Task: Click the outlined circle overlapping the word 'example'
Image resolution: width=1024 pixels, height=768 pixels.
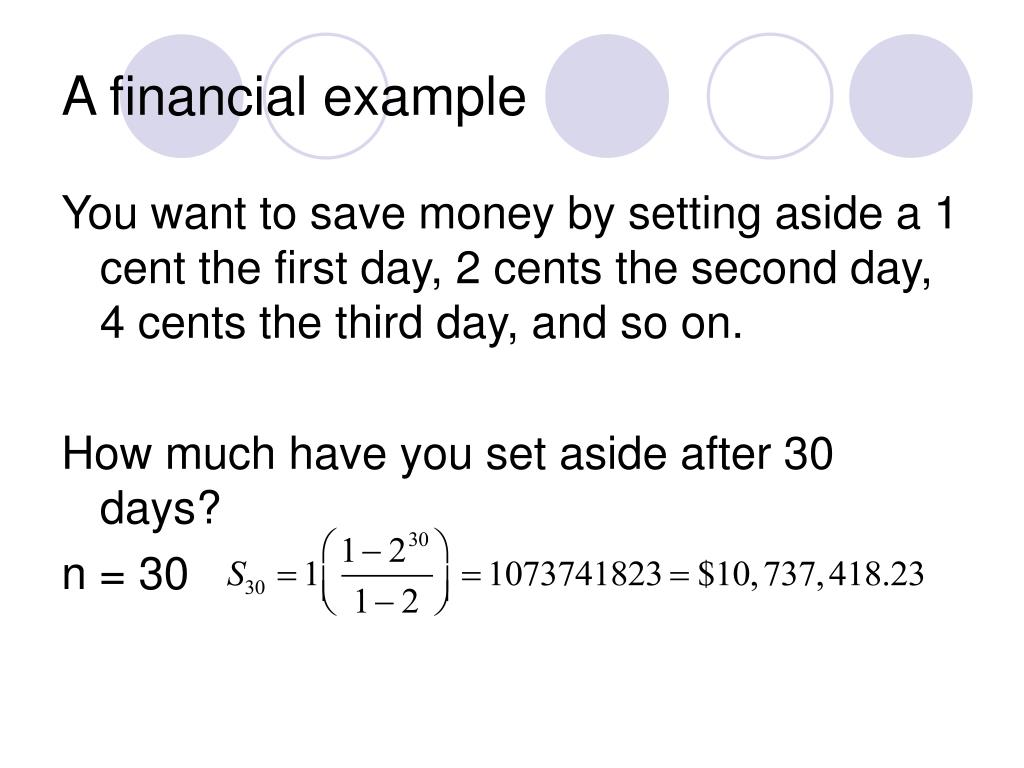Action: pos(326,96)
